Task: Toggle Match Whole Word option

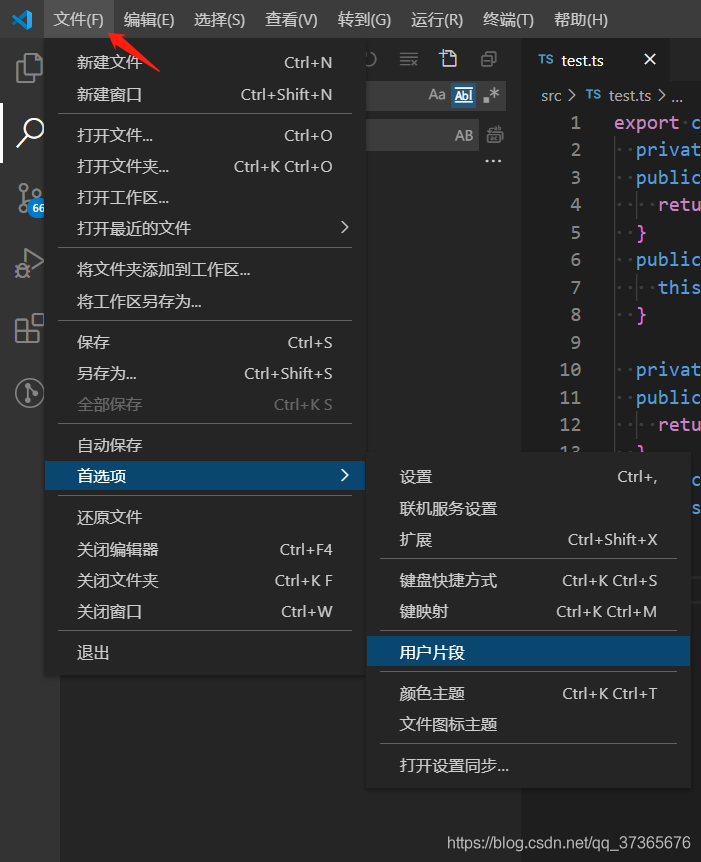Action: click(463, 96)
